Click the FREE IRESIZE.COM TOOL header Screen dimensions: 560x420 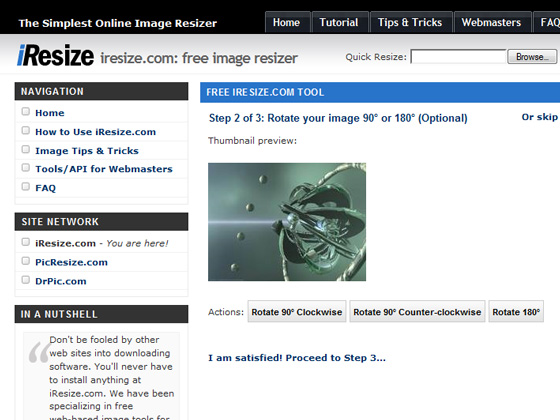pos(380,92)
